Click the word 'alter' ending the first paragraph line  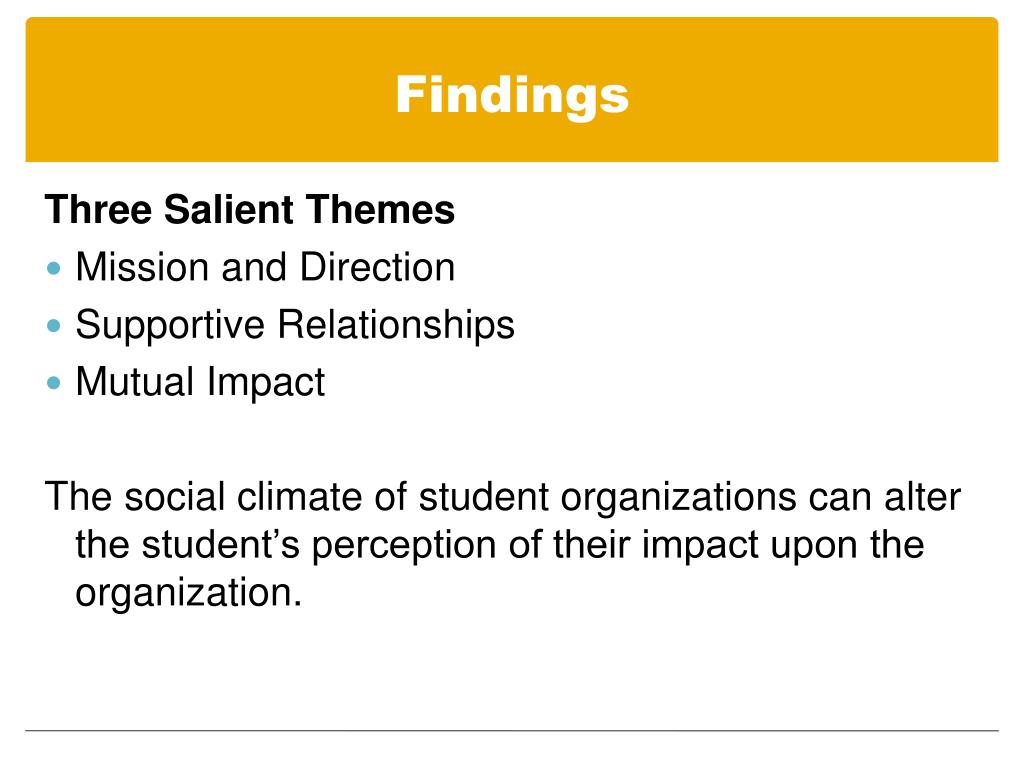(x=923, y=497)
